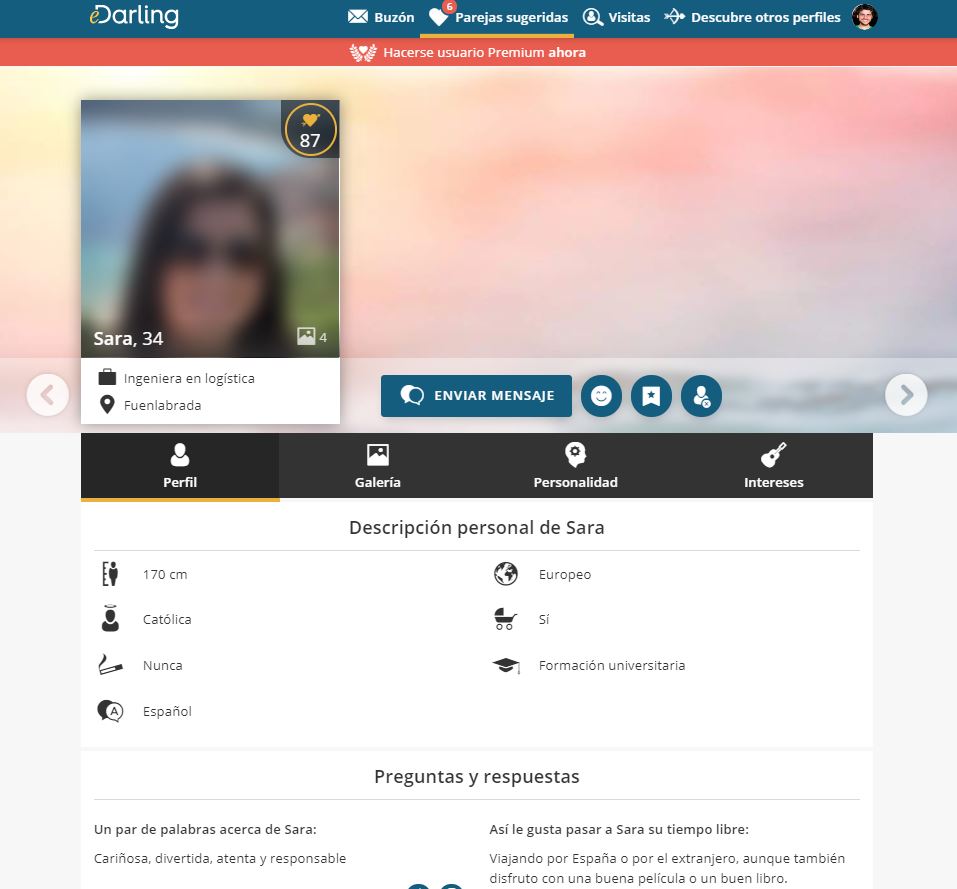
Task: Click the baby stroller children icon
Action: coord(506,619)
